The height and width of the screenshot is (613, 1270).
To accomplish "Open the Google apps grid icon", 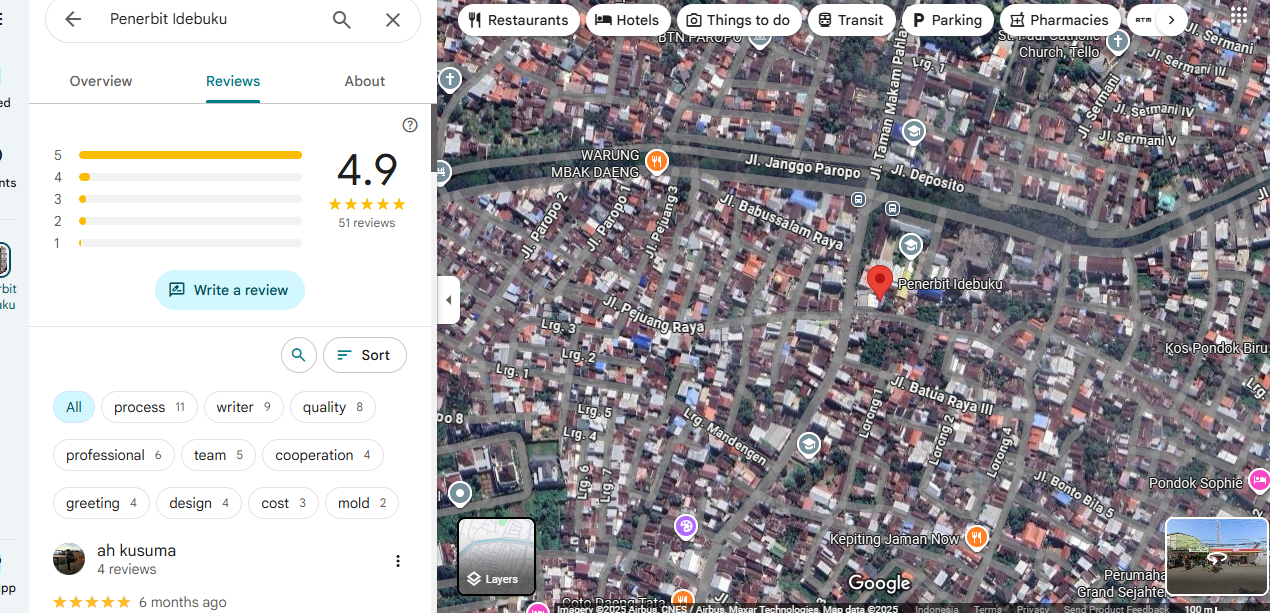I will tap(1239, 15).
